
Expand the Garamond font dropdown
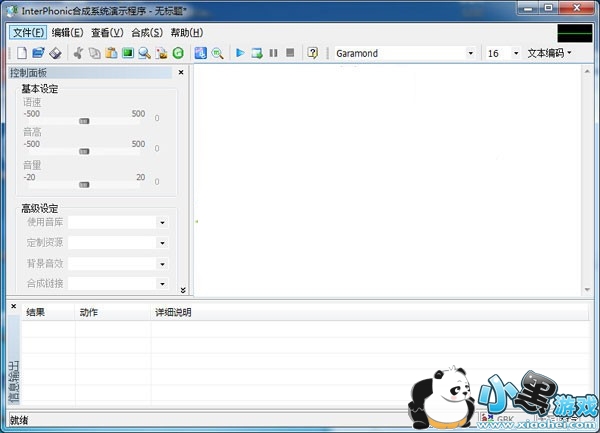point(471,53)
